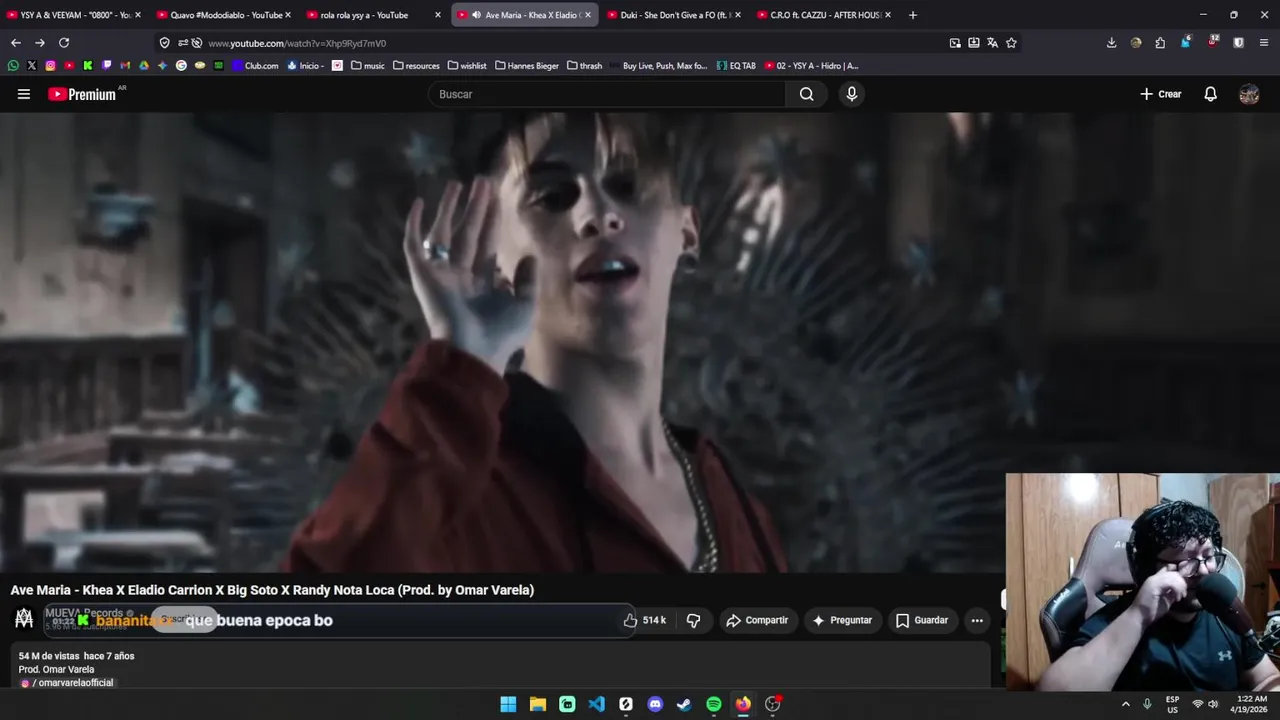The image size is (1280, 720).
Task: Save the video with Guardar
Action: [x=921, y=620]
